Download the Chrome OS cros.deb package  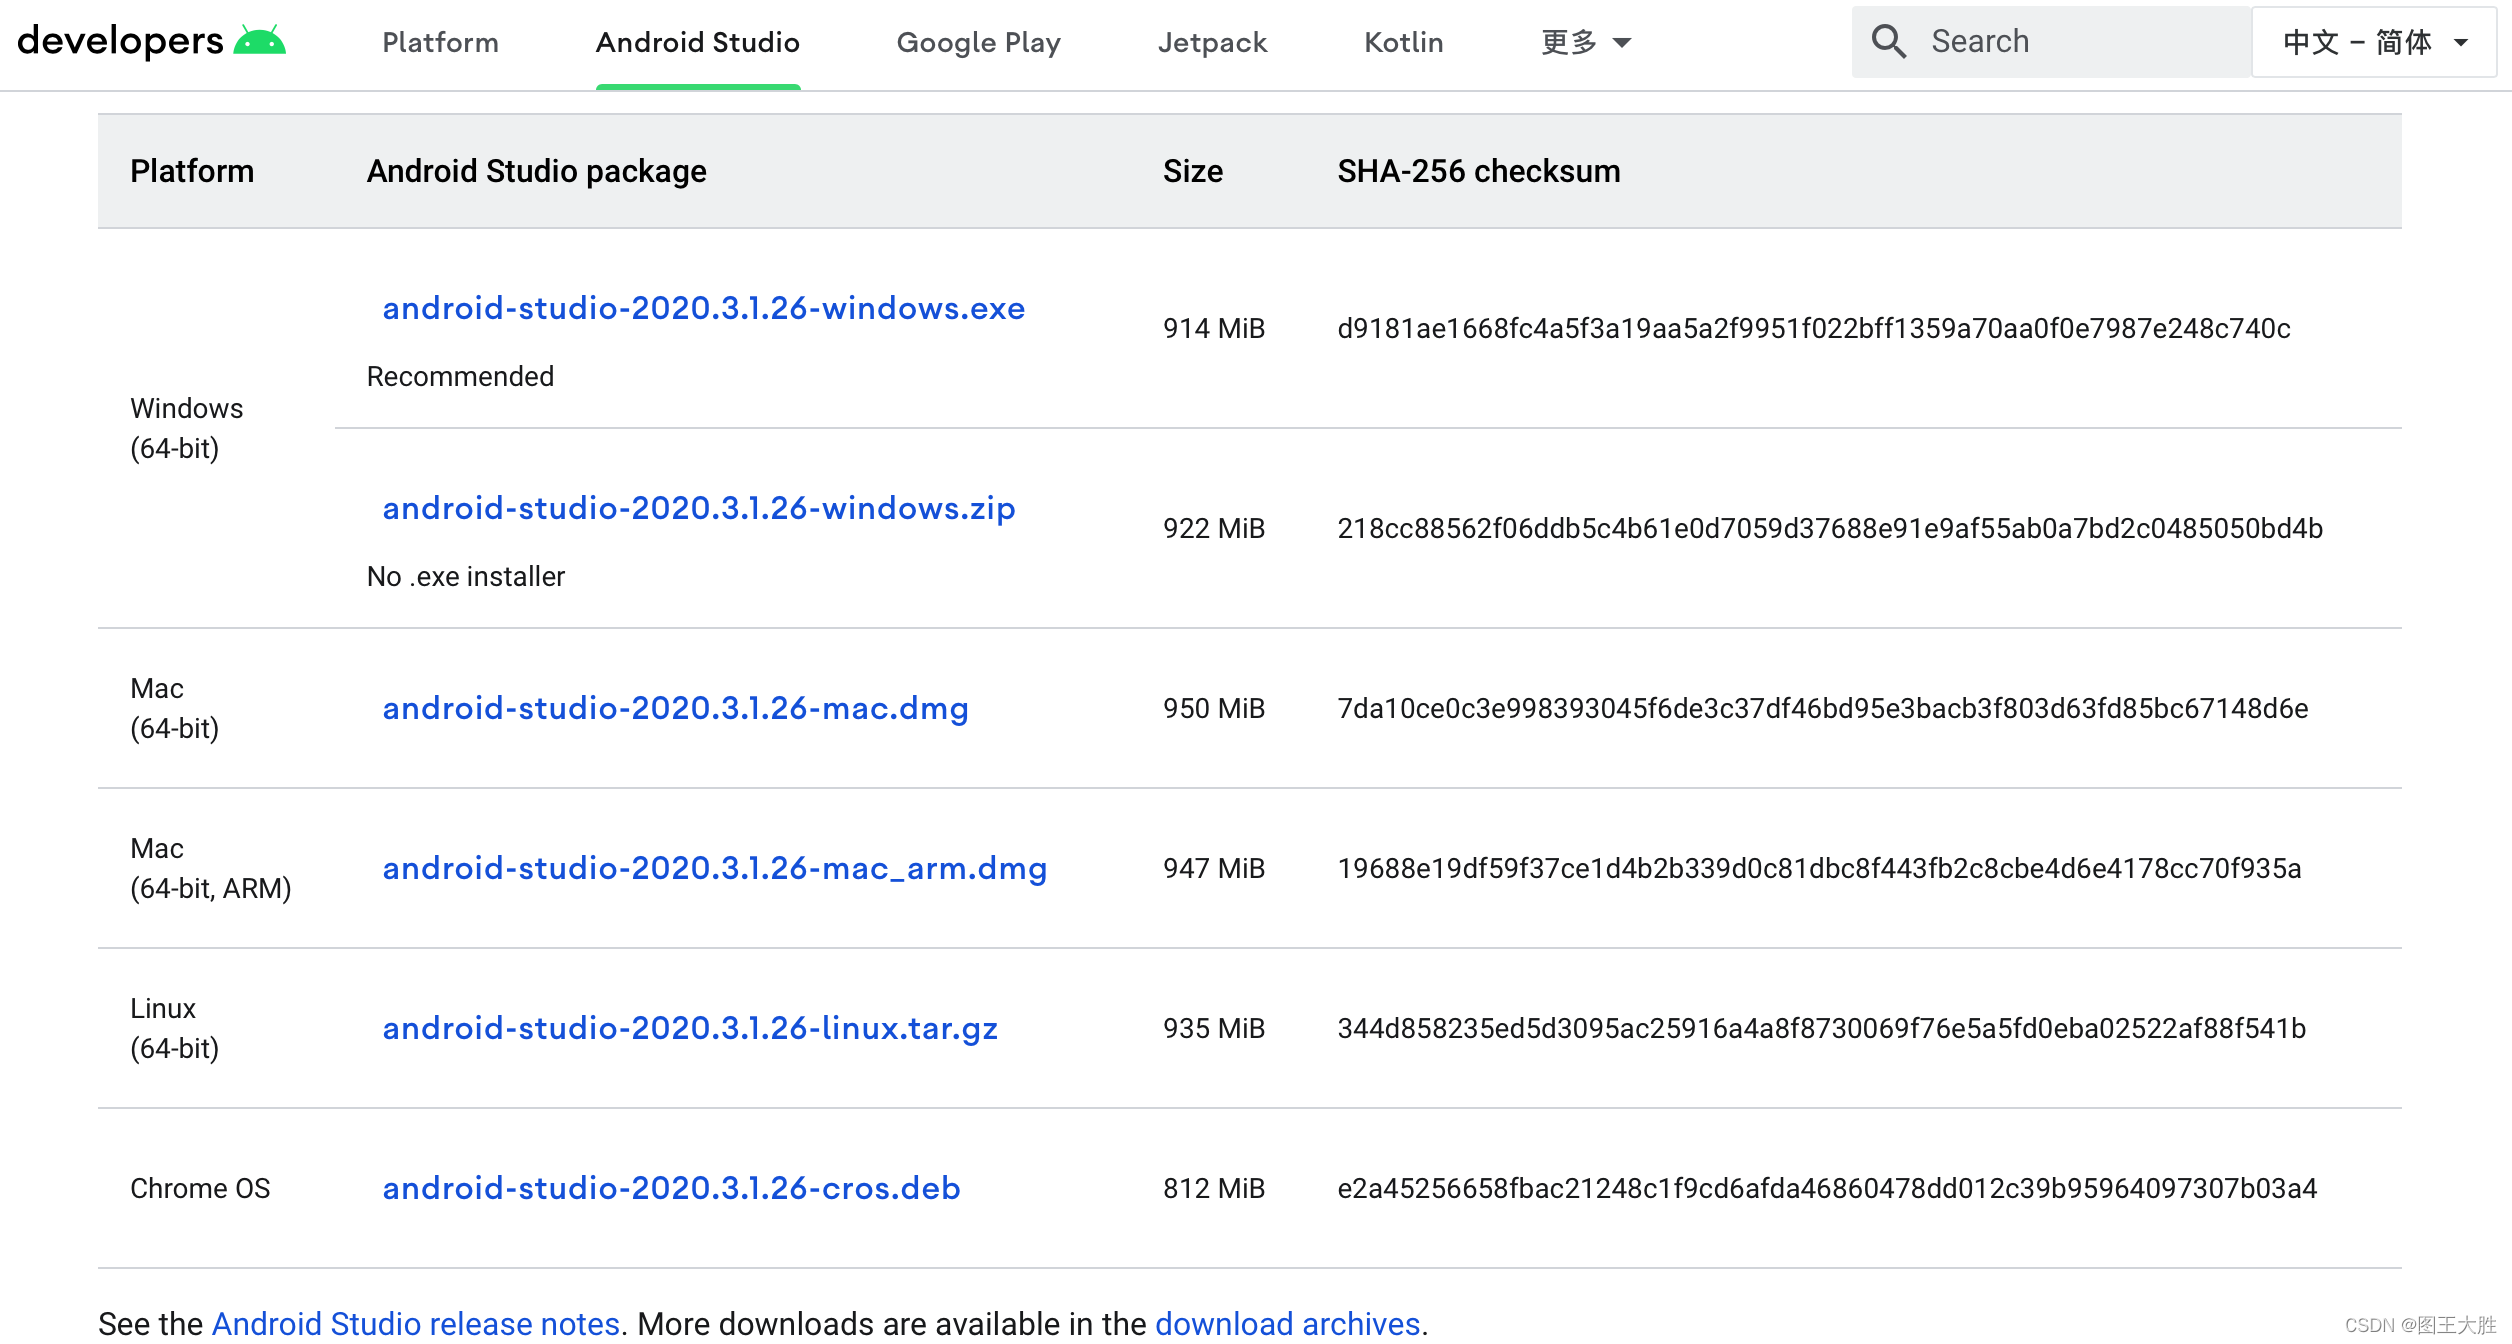671,1188
